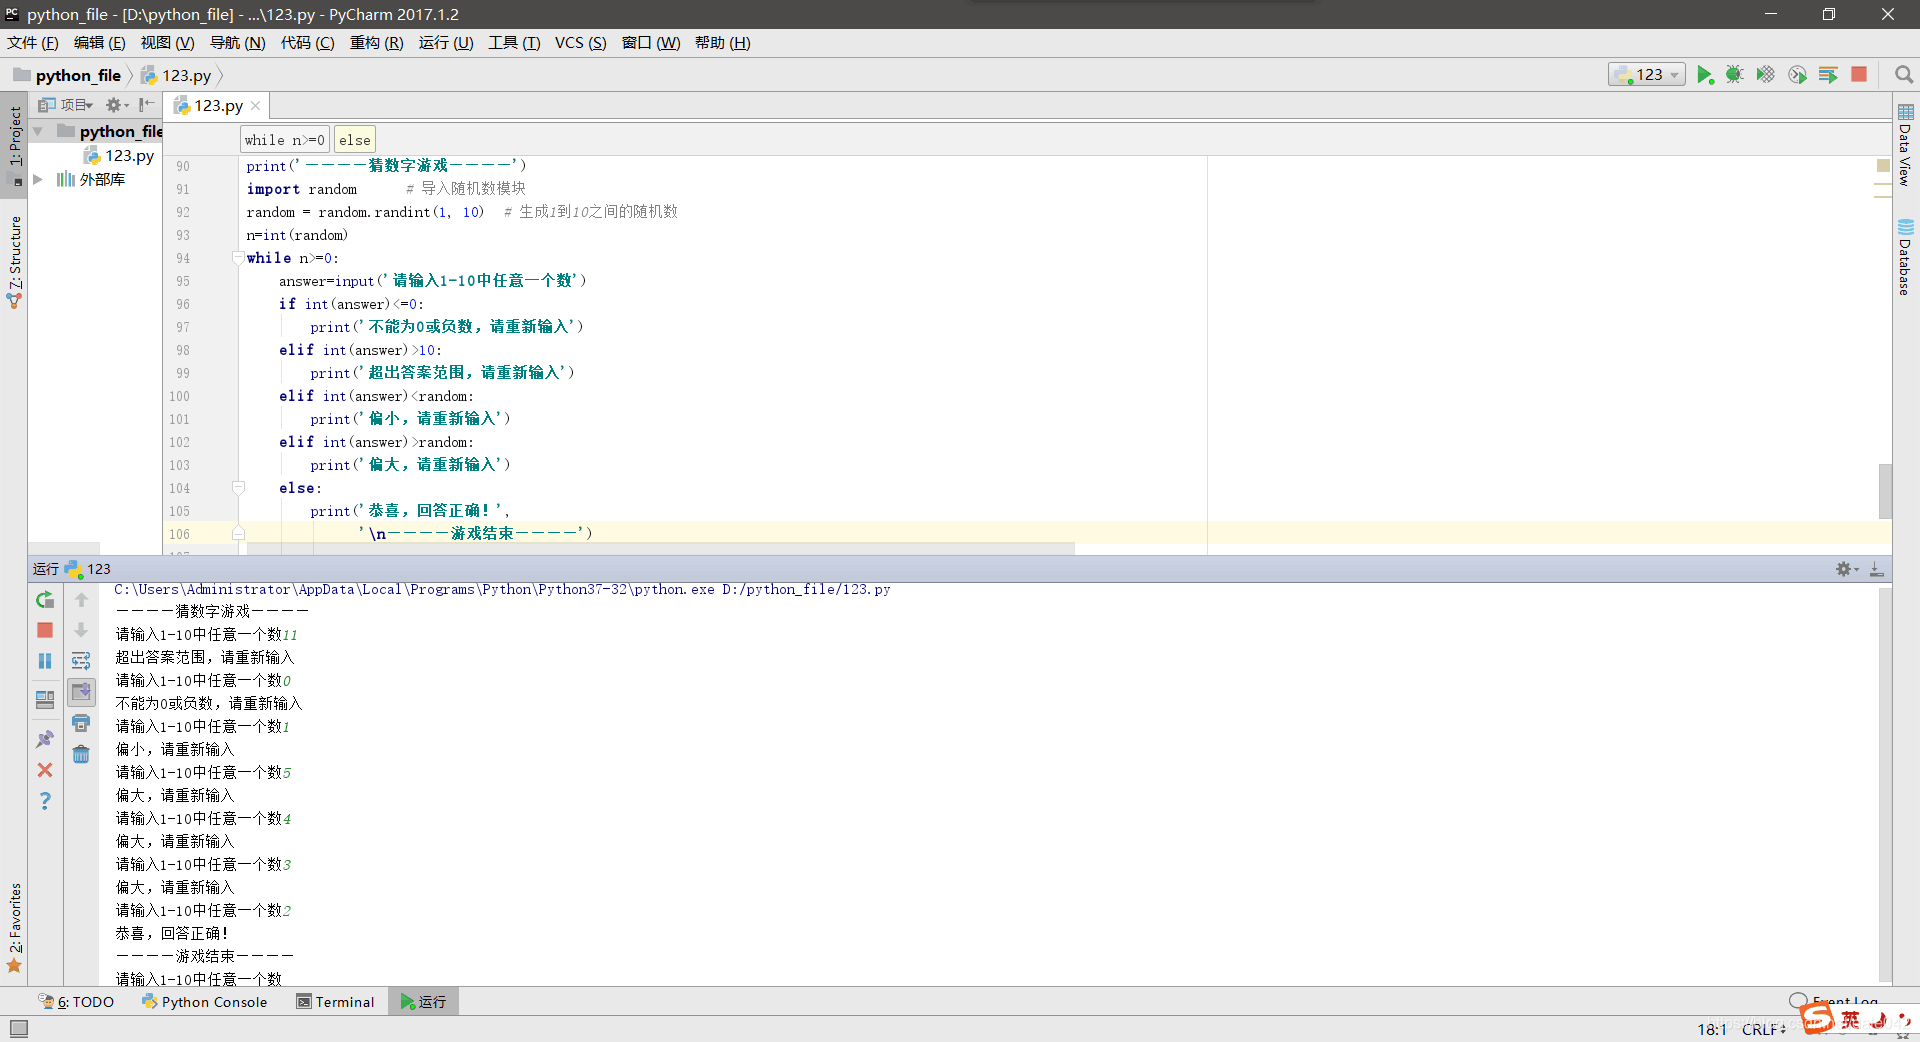
Task: Open Project panel gear options
Action: pyautogui.click(x=117, y=105)
